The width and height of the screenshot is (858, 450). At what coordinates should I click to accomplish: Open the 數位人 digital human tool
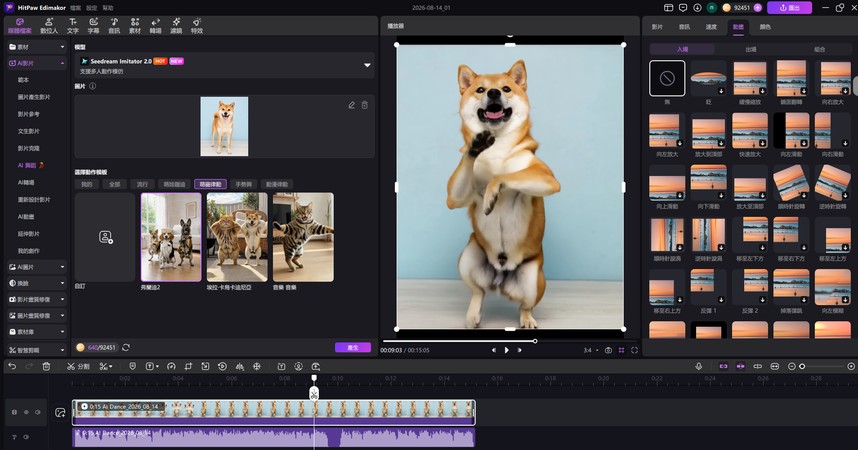tap(49, 25)
